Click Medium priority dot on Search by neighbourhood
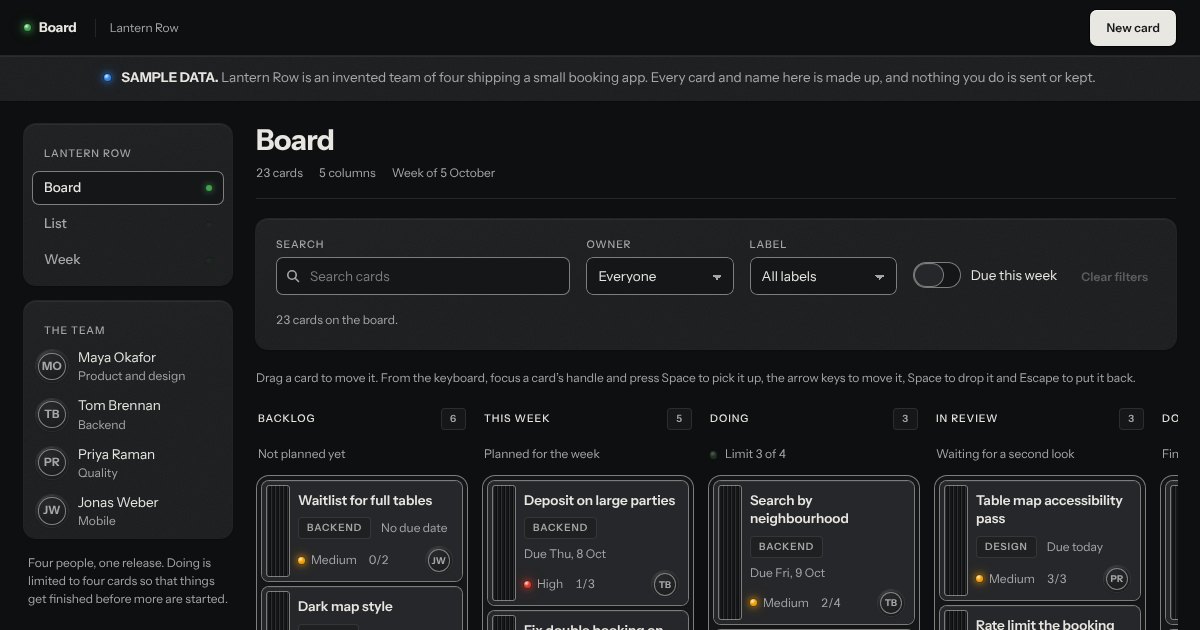The height and width of the screenshot is (630, 1200). [x=754, y=603]
